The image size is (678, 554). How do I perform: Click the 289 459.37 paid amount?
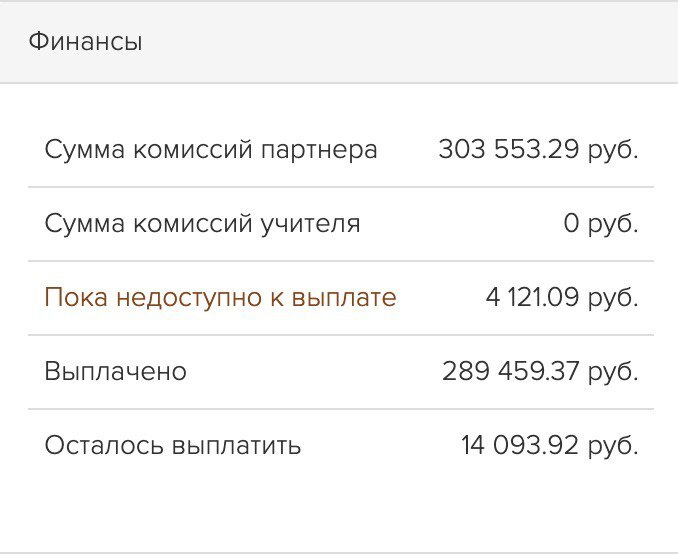point(511,372)
